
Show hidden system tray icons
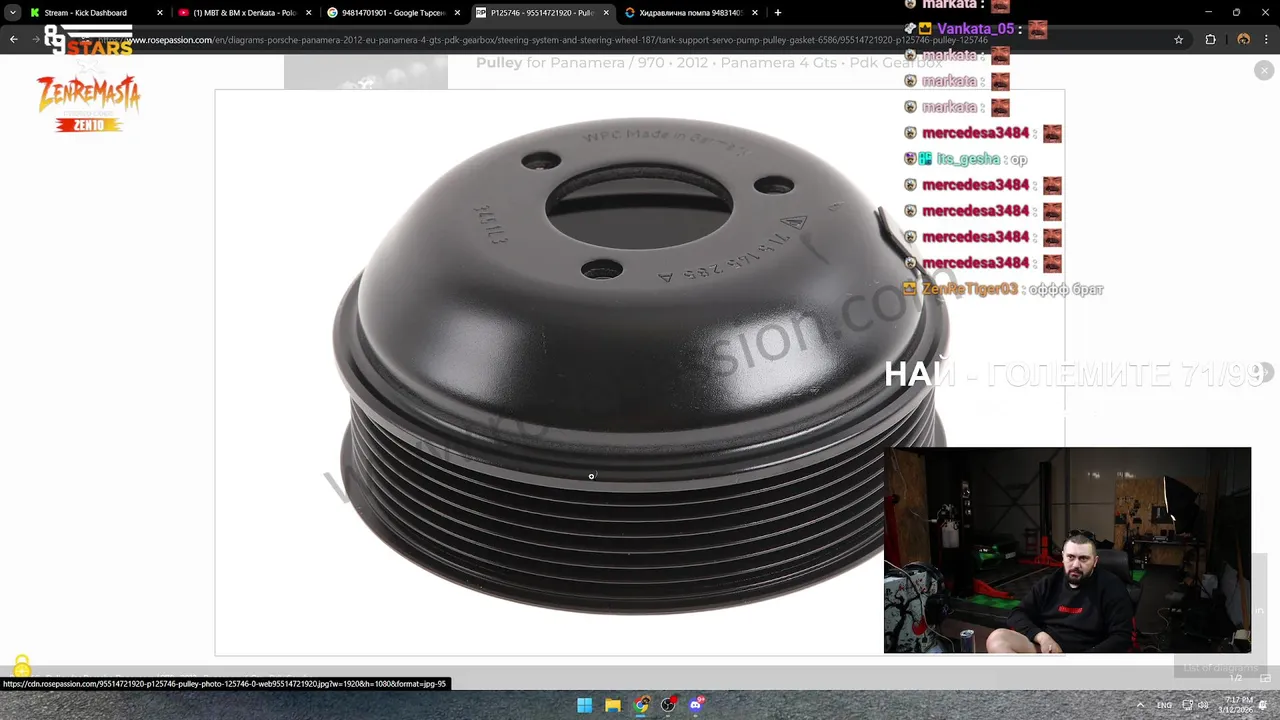1139,705
